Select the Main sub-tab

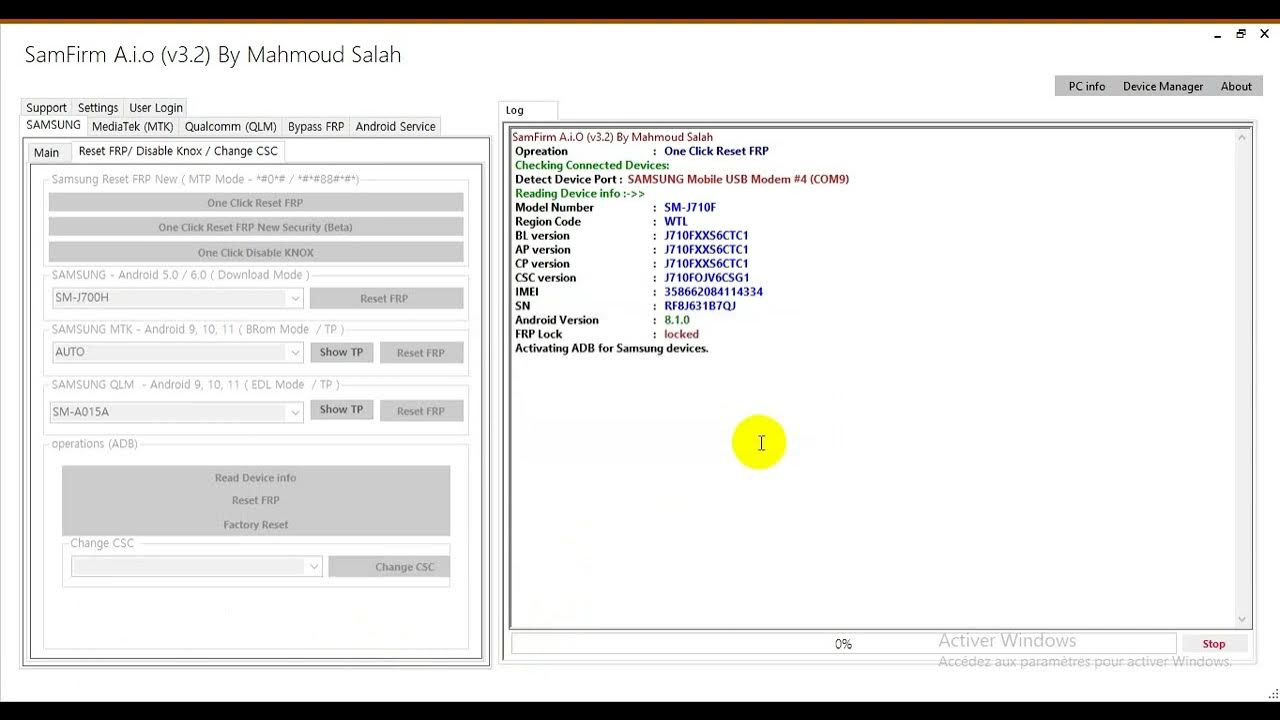coord(47,152)
